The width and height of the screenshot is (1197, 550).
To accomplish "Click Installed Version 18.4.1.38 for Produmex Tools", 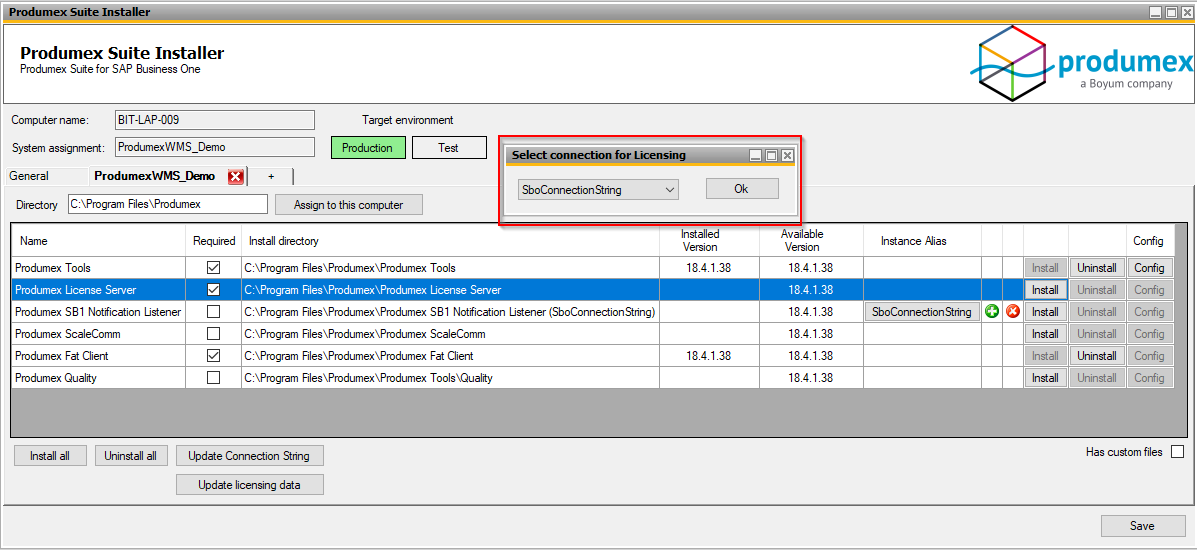I will 709,267.
